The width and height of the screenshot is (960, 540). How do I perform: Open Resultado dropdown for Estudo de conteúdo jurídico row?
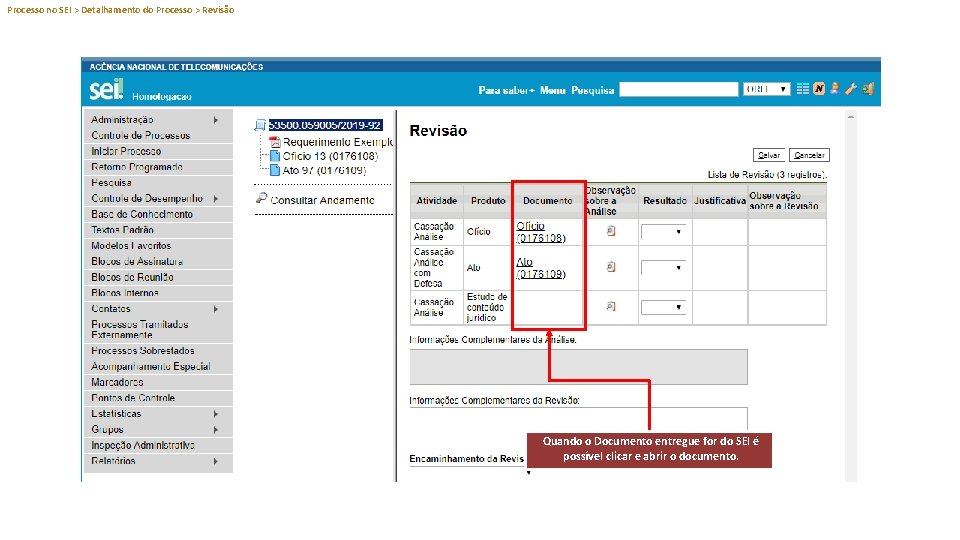pyautogui.click(x=663, y=307)
